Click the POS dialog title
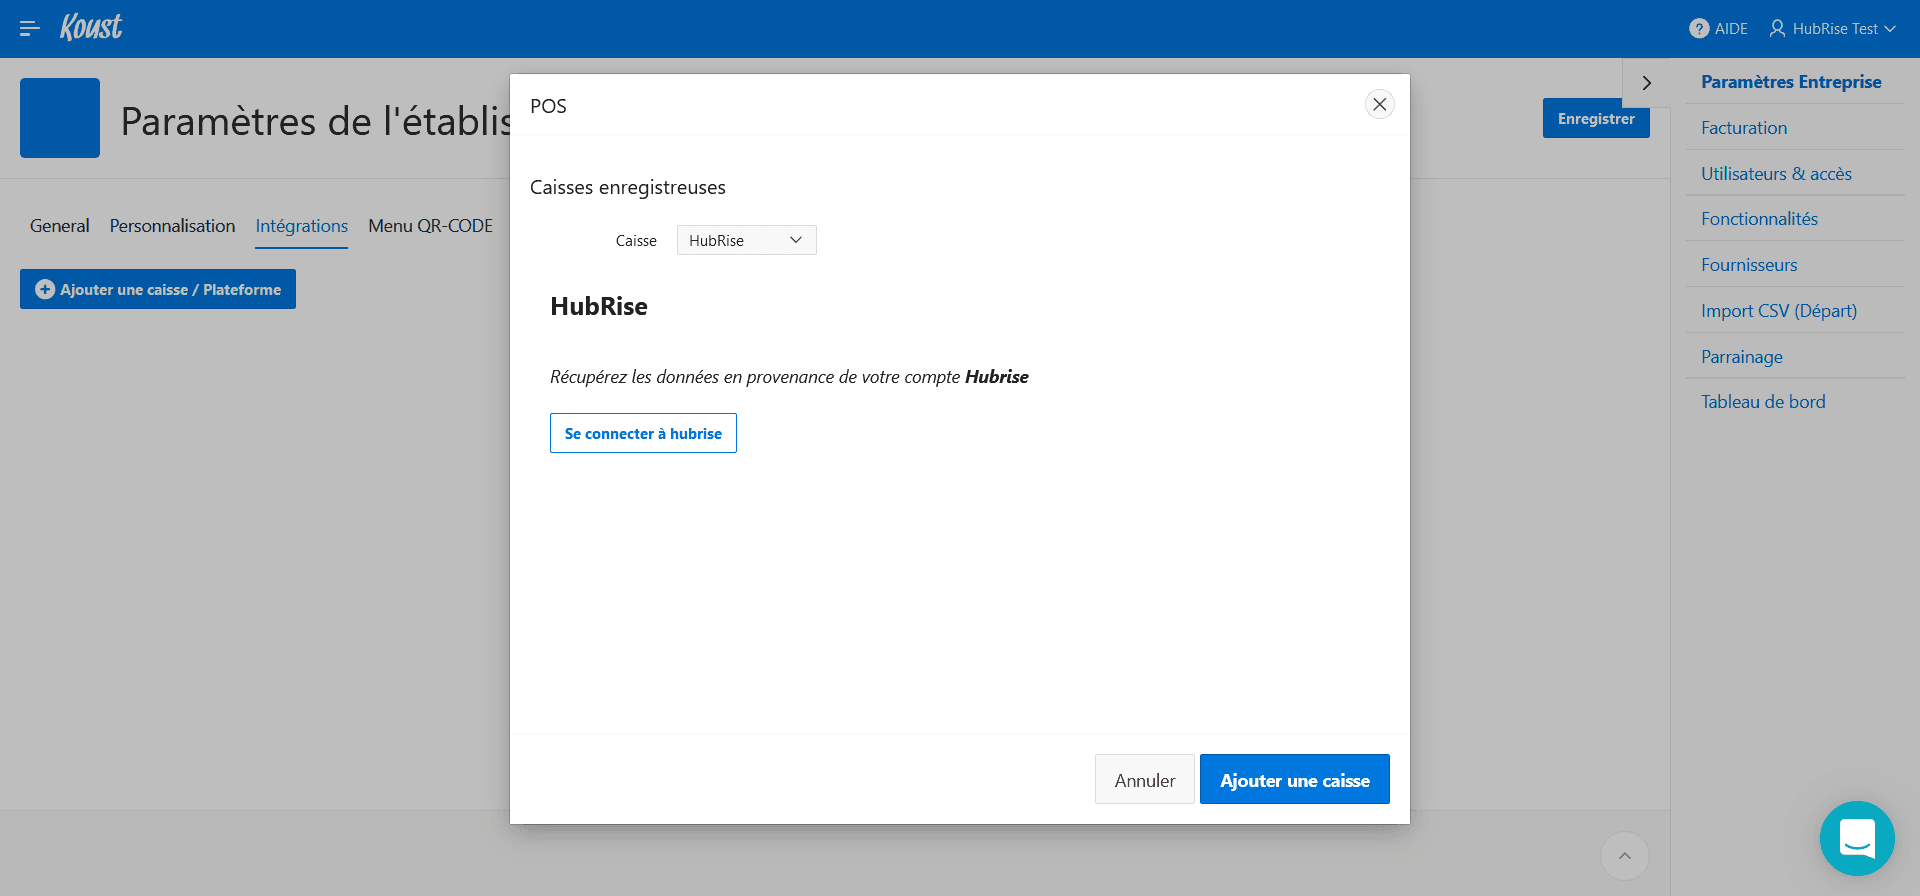Viewport: 1920px width, 896px height. [x=548, y=106]
